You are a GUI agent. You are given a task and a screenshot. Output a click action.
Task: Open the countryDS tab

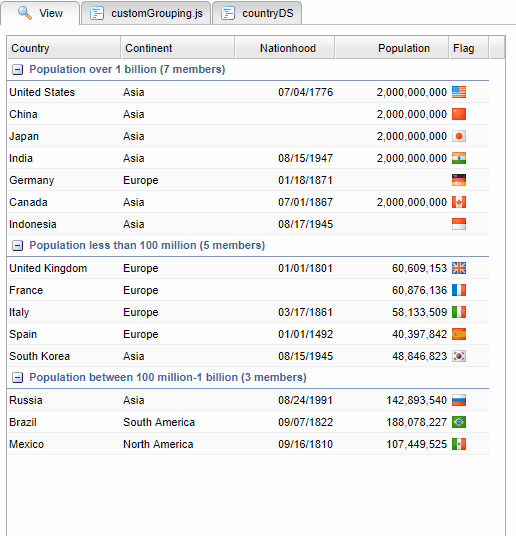click(257, 13)
